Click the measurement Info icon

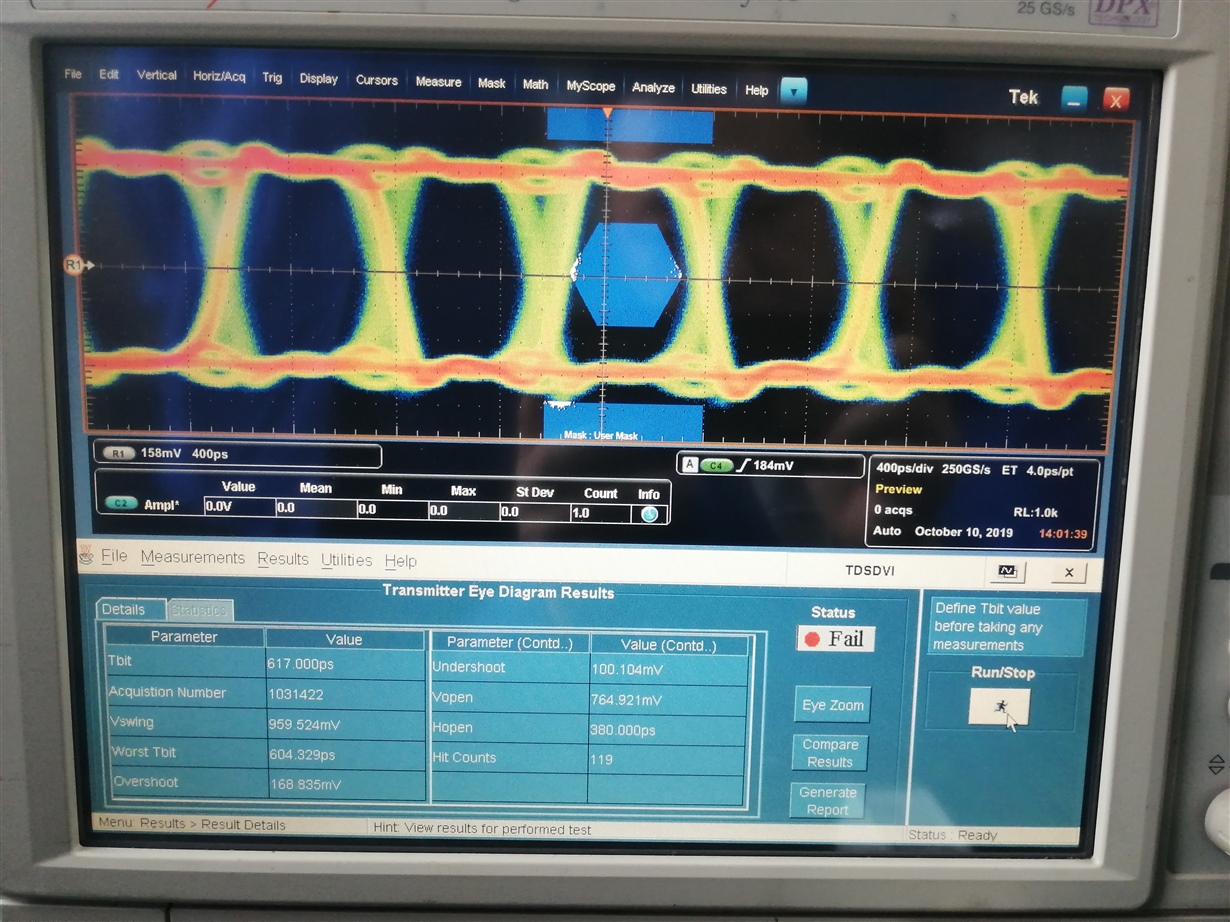[x=649, y=514]
